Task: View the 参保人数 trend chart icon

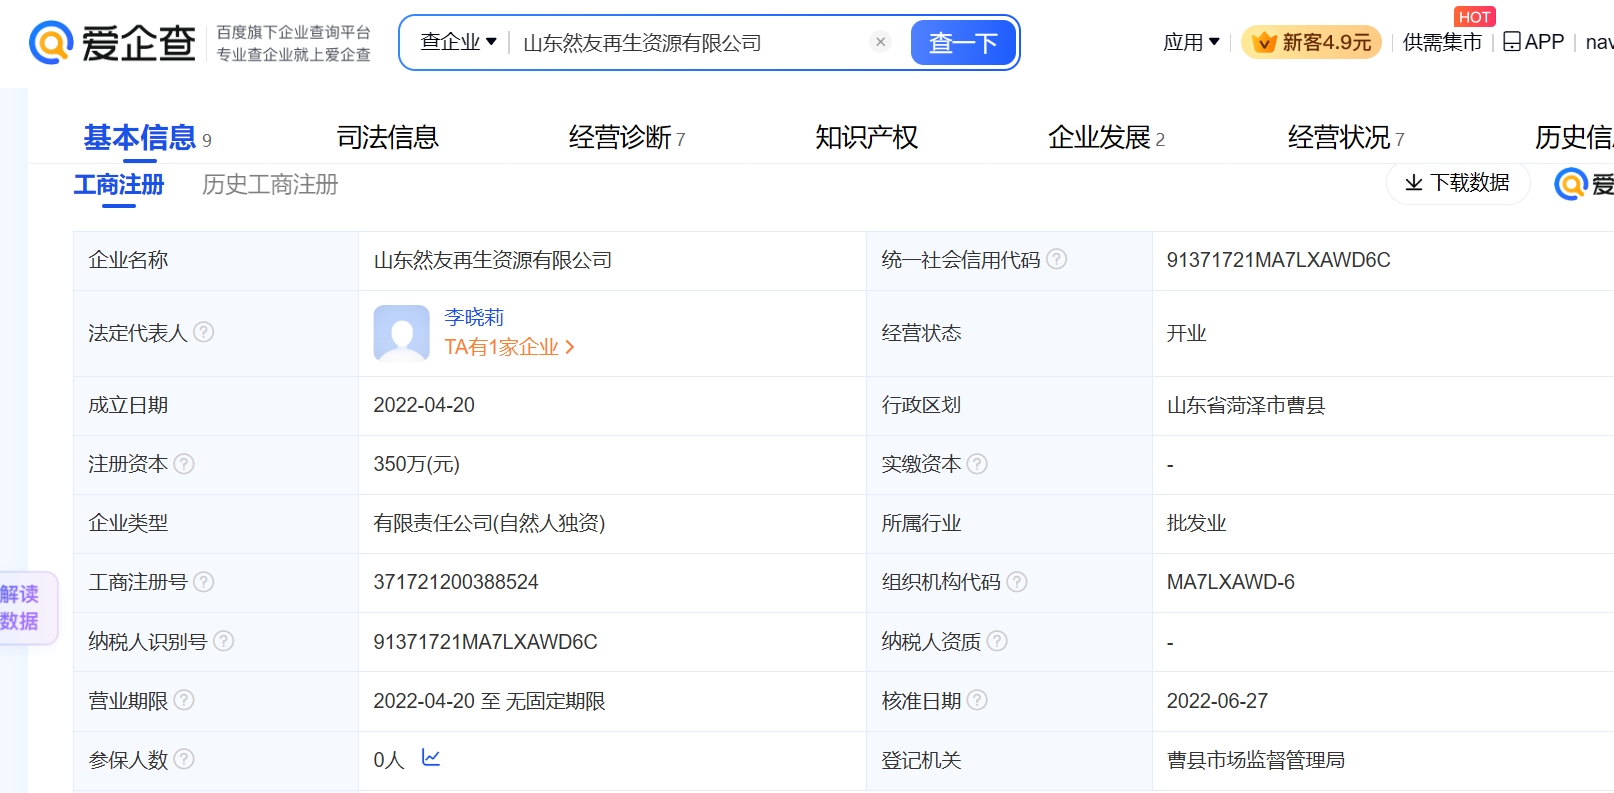Action: pos(431,758)
